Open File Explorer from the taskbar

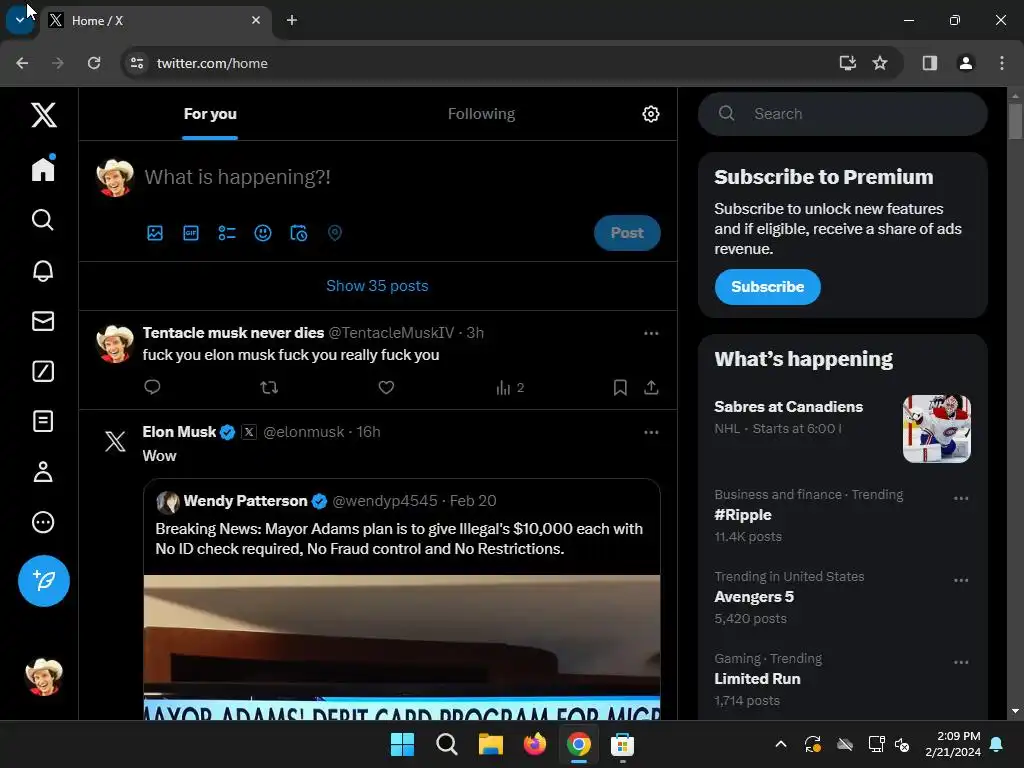tap(490, 744)
